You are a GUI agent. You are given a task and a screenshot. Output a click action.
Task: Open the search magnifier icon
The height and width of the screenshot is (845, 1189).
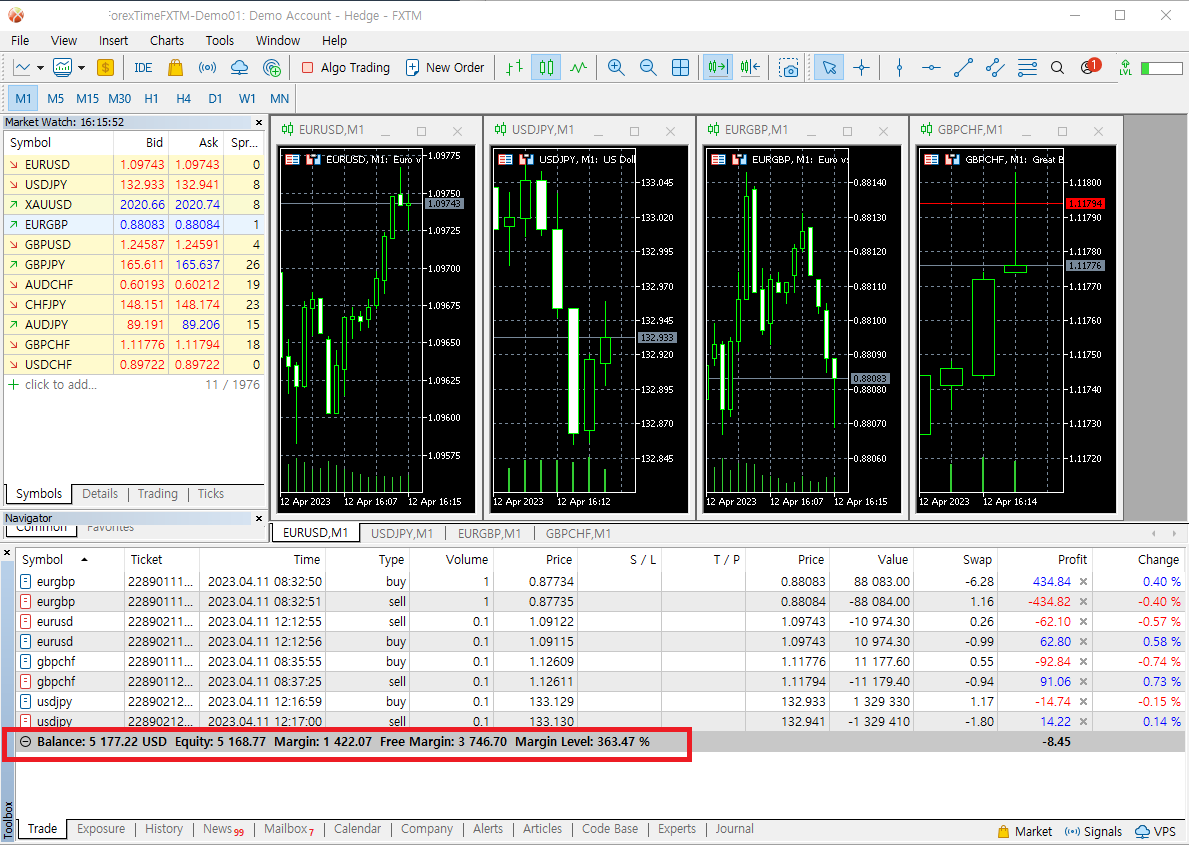pyautogui.click(x=1057, y=68)
